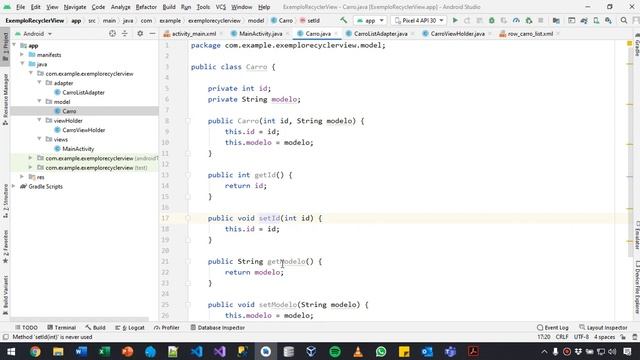Click Sync Project with Gradle Files icon
Viewport: 640px width, 360px height.
pos(584,20)
